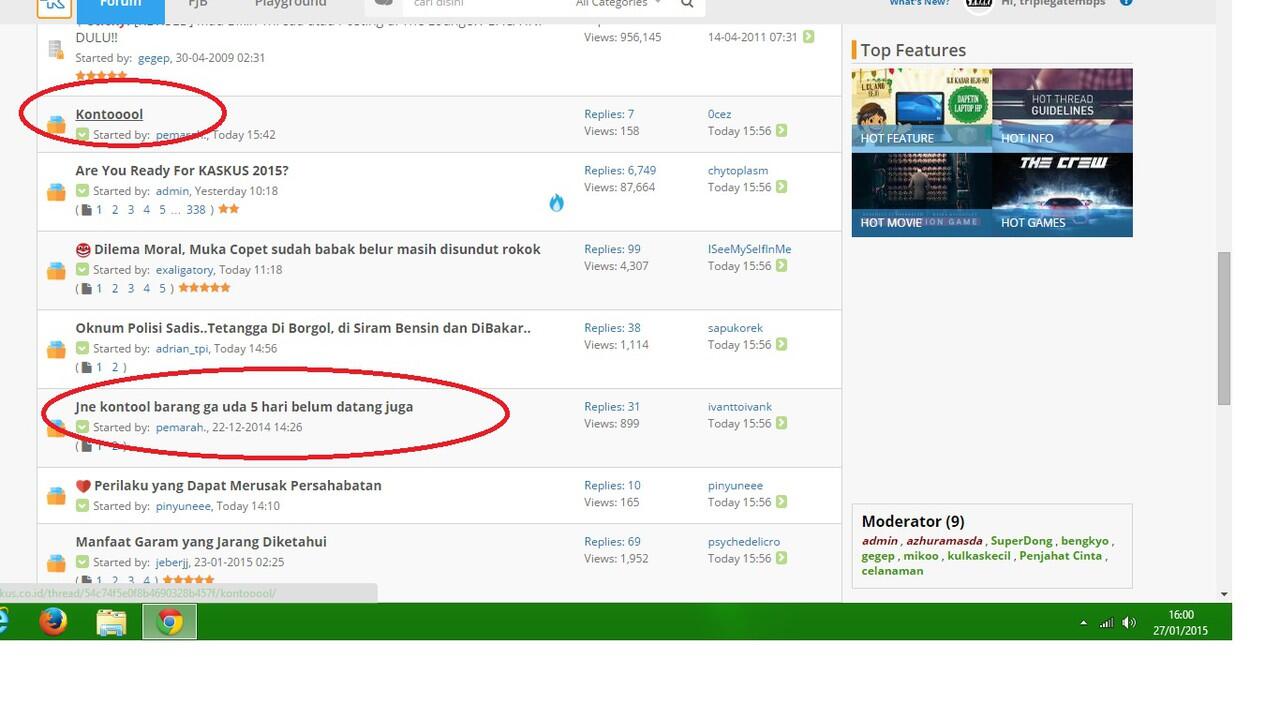1280x720 pixels.
Task: Go to page 5 of Dilema Moral thread
Action: (162, 288)
